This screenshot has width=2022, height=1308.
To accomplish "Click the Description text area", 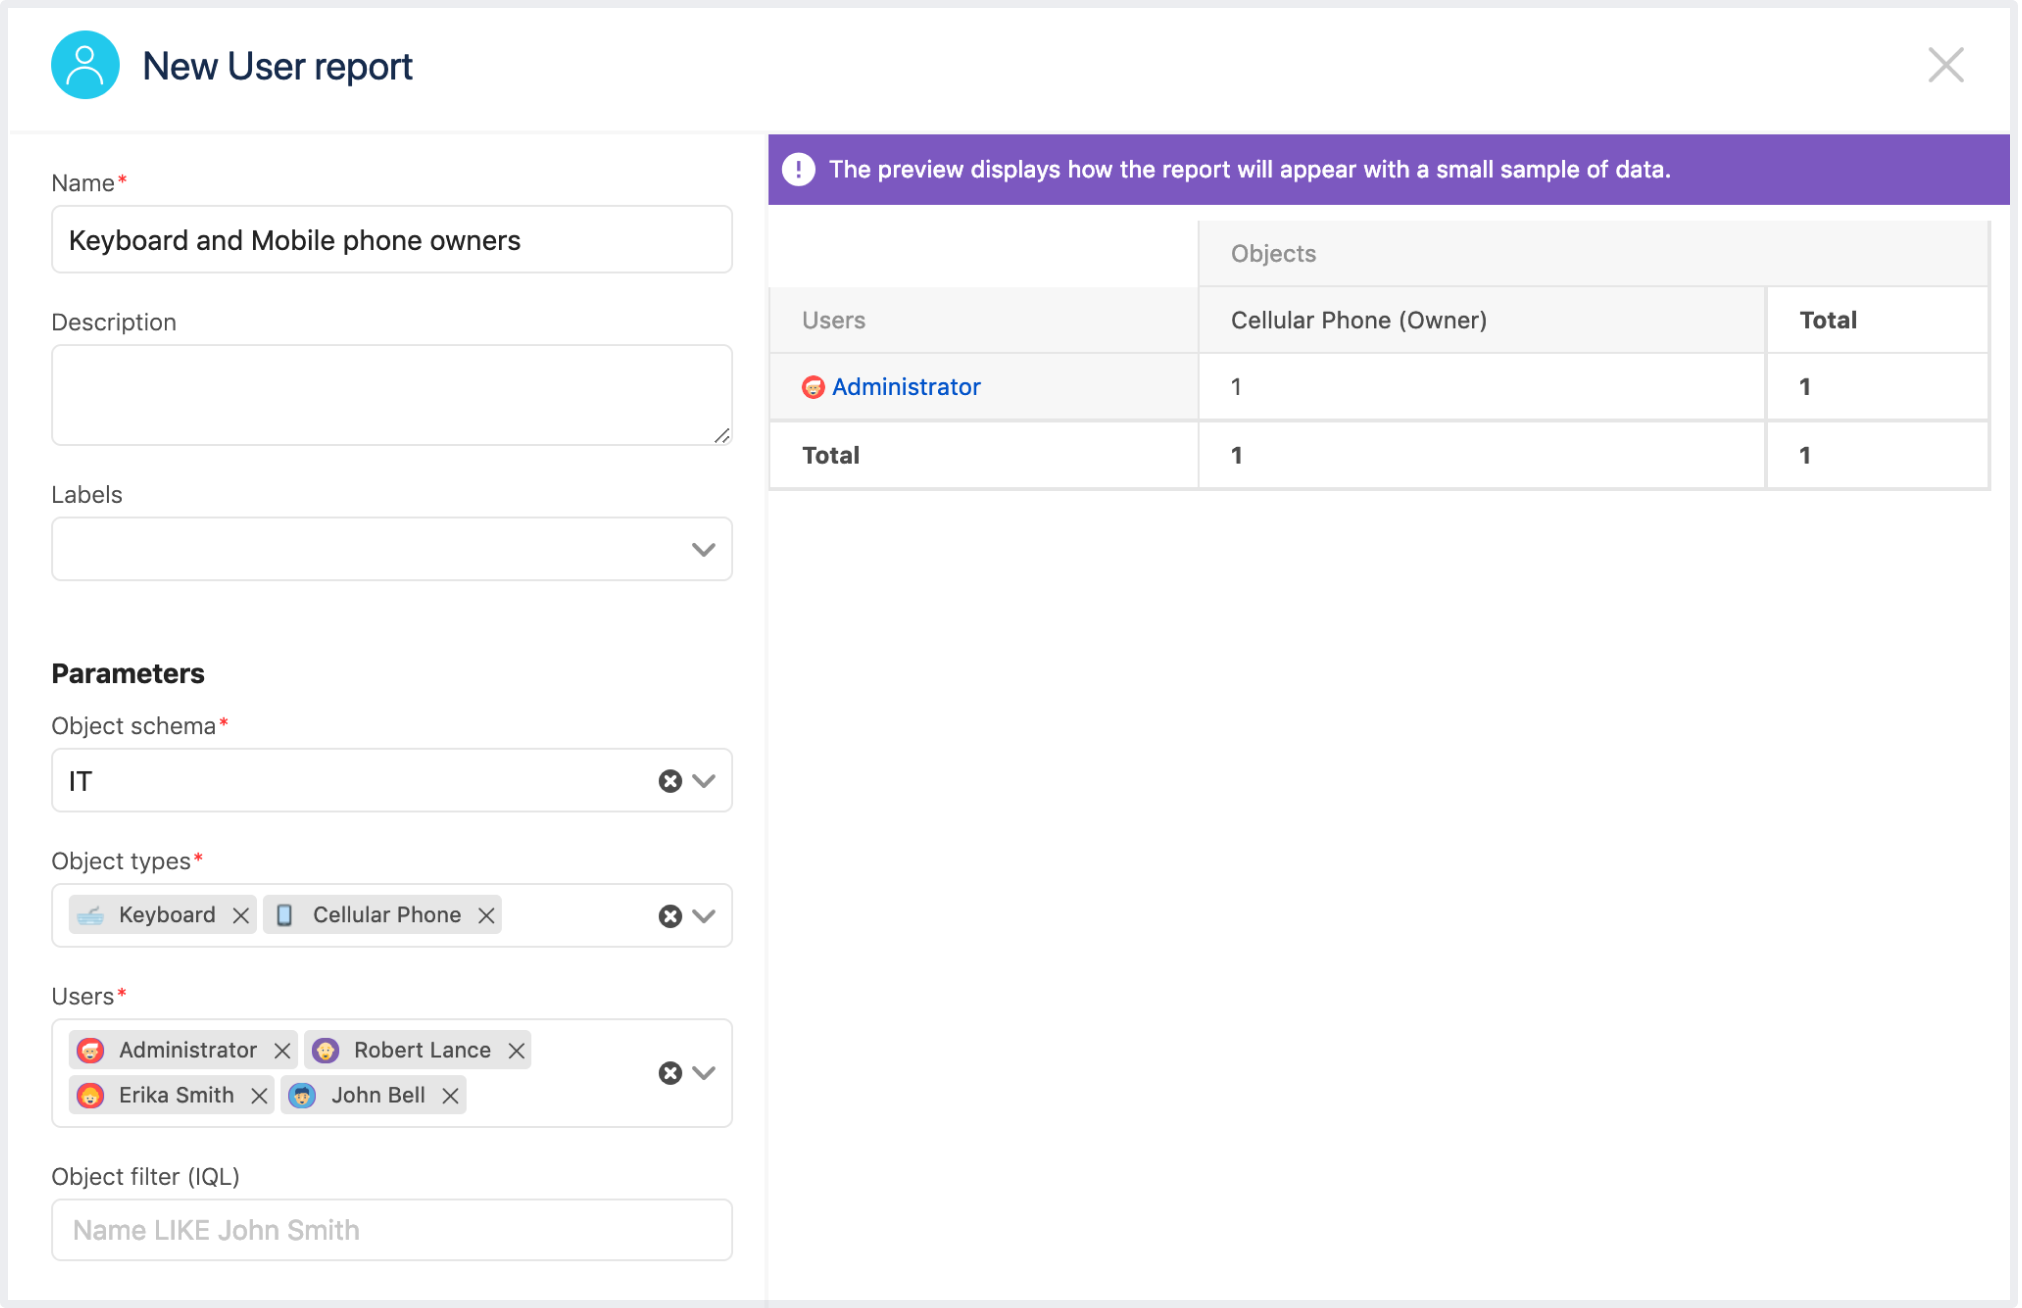I will [391, 395].
